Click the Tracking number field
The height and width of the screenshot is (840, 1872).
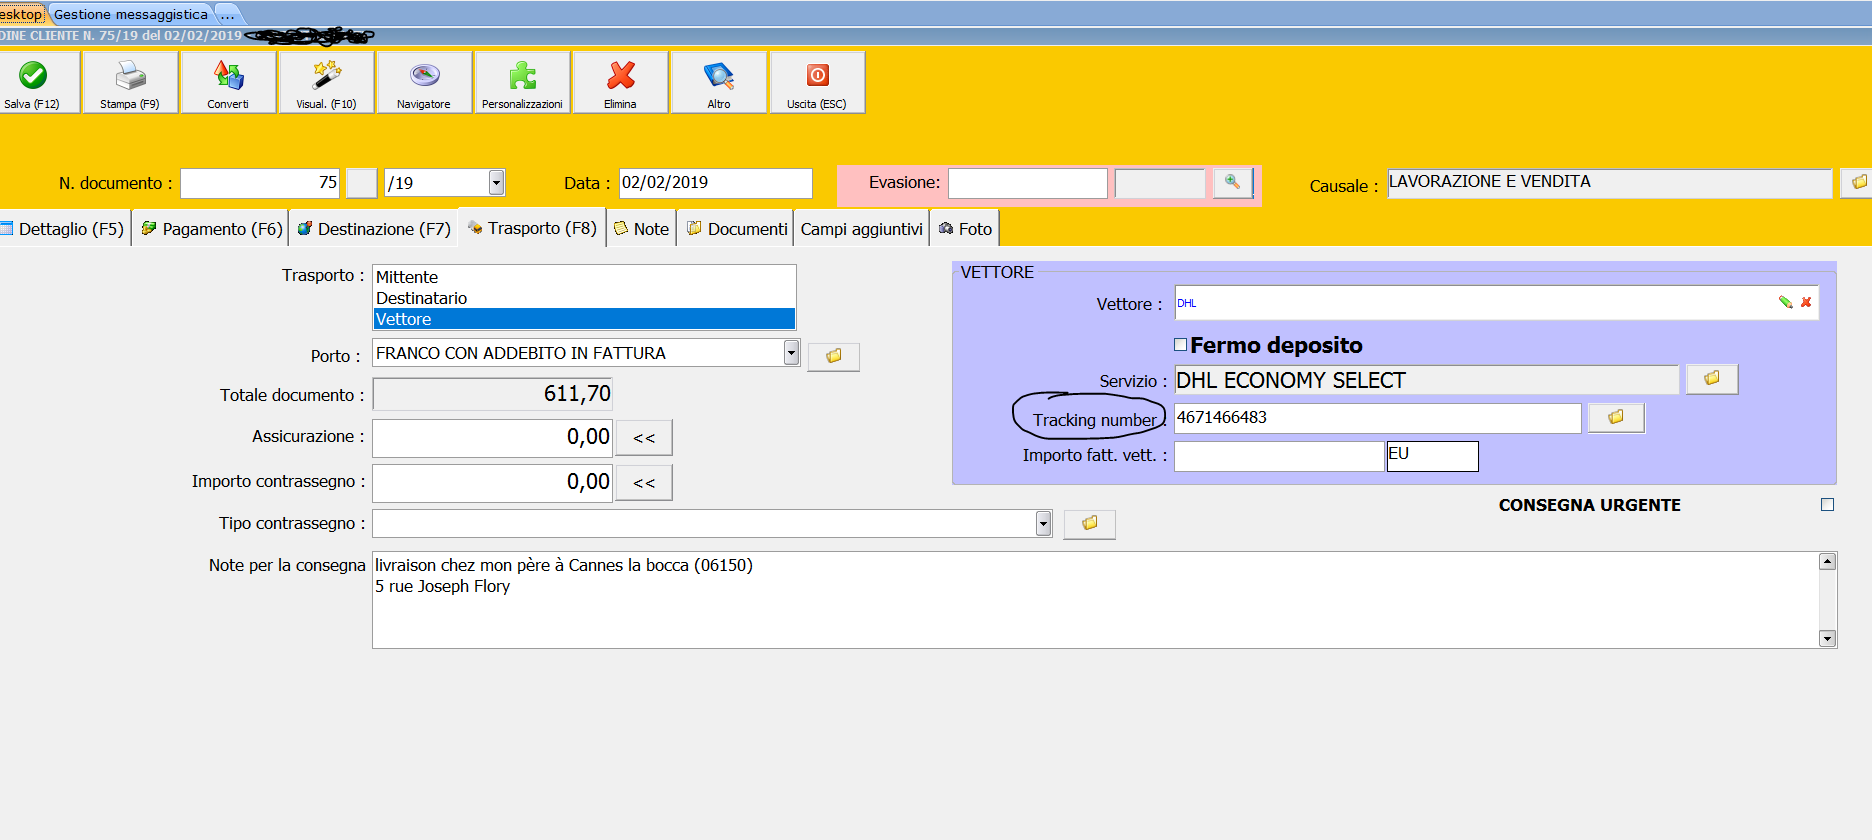click(1378, 418)
